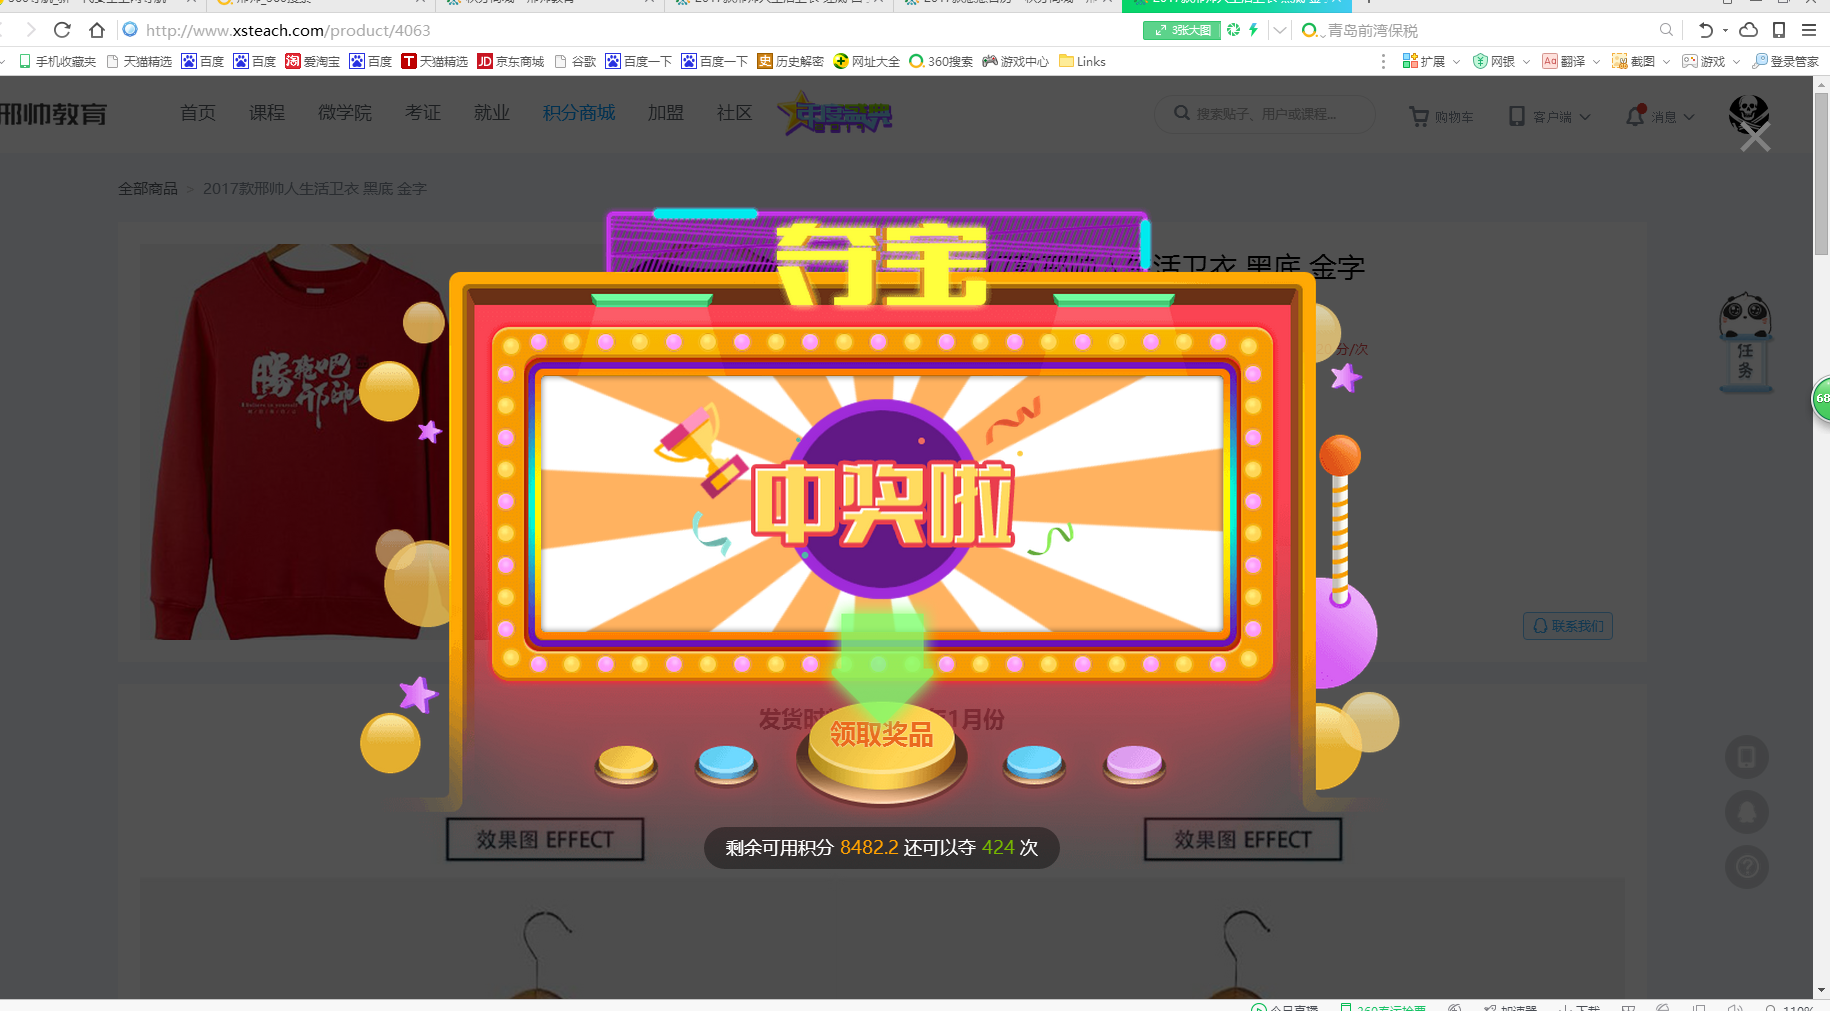Open the address bar dropdown
This screenshot has height=1011, width=1830.
[1280, 30]
